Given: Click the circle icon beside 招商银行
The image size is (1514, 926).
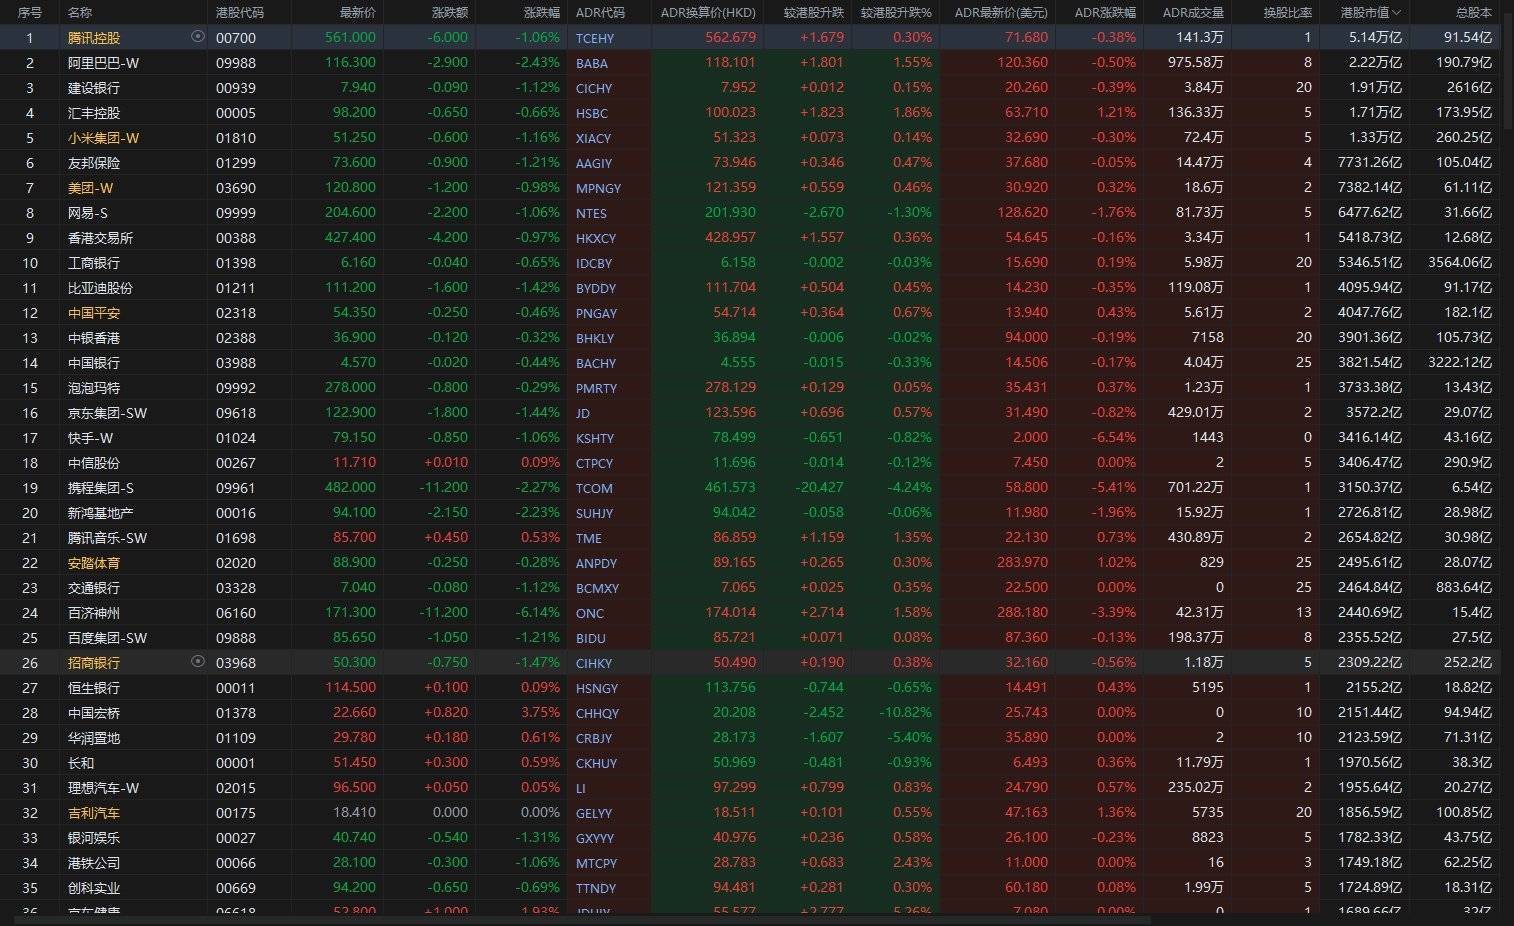Looking at the screenshot, I should pyautogui.click(x=197, y=661).
